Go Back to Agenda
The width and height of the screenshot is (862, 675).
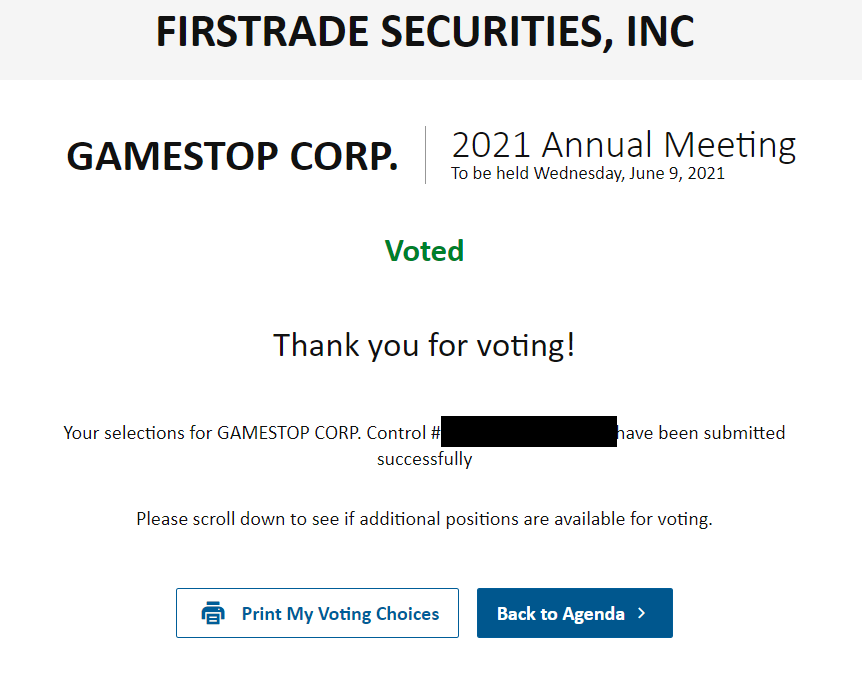(574, 613)
